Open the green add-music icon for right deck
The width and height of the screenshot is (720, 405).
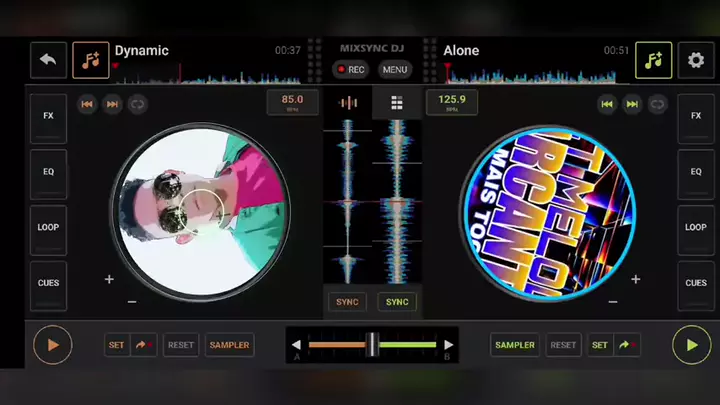click(x=653, y=60)
